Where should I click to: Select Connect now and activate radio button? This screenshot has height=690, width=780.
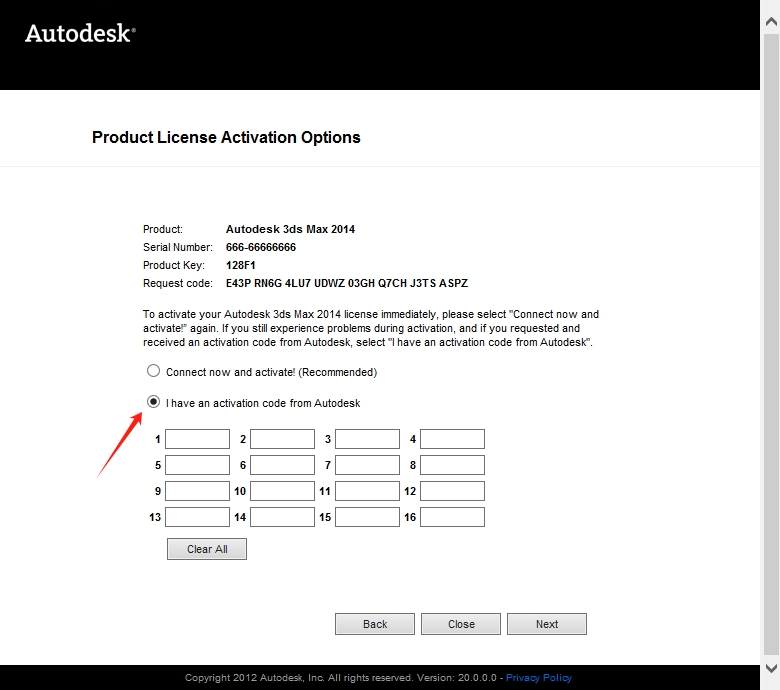(x=153, y=371)
